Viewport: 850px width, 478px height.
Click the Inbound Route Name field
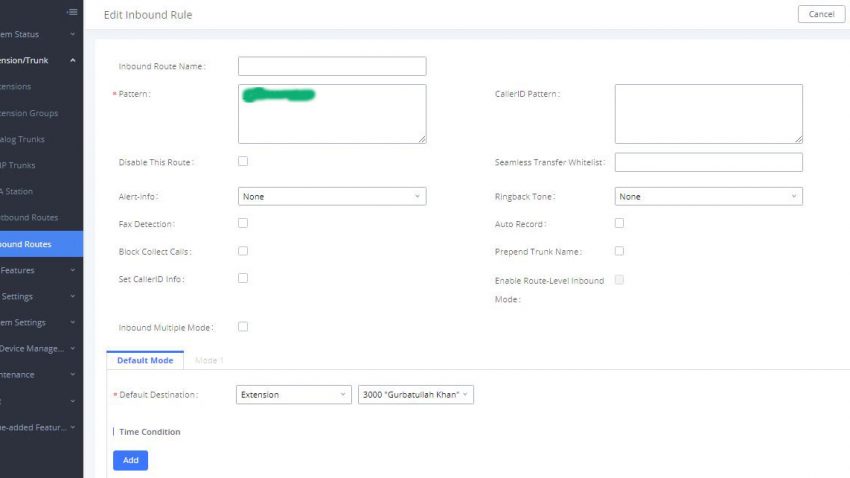pyautogui.click(x=332, y=66)
